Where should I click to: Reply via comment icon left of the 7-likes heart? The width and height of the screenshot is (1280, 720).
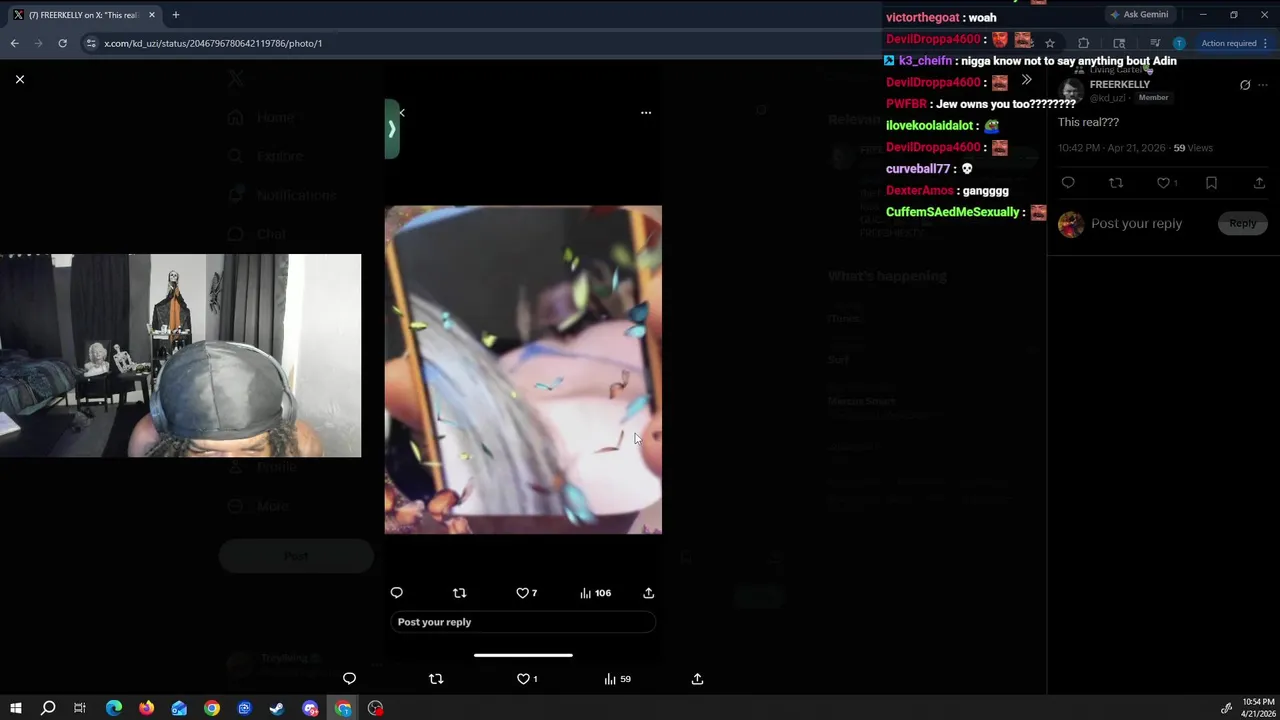pos(396,593)
